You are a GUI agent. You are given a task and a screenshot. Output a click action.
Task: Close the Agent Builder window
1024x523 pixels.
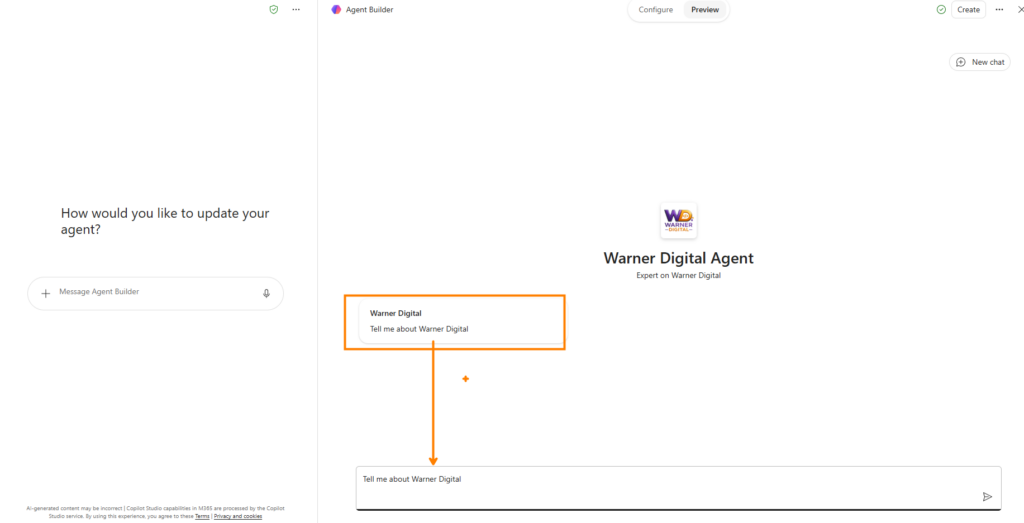click(1020, 10)
